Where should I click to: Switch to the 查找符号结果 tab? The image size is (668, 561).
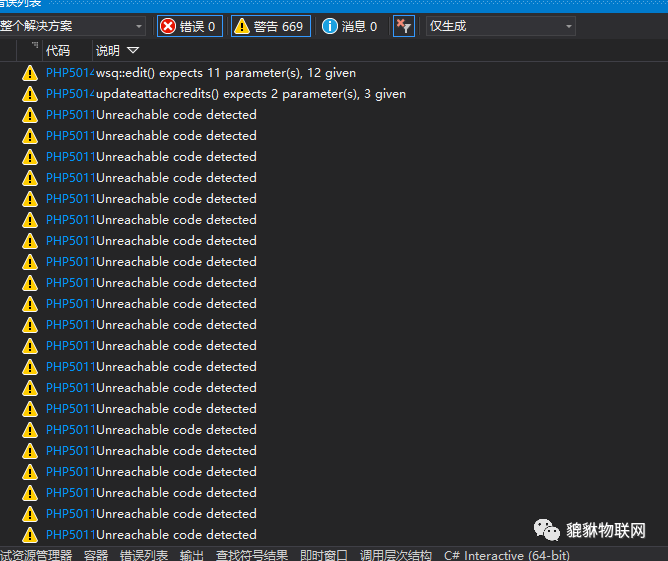coord(252,555)
